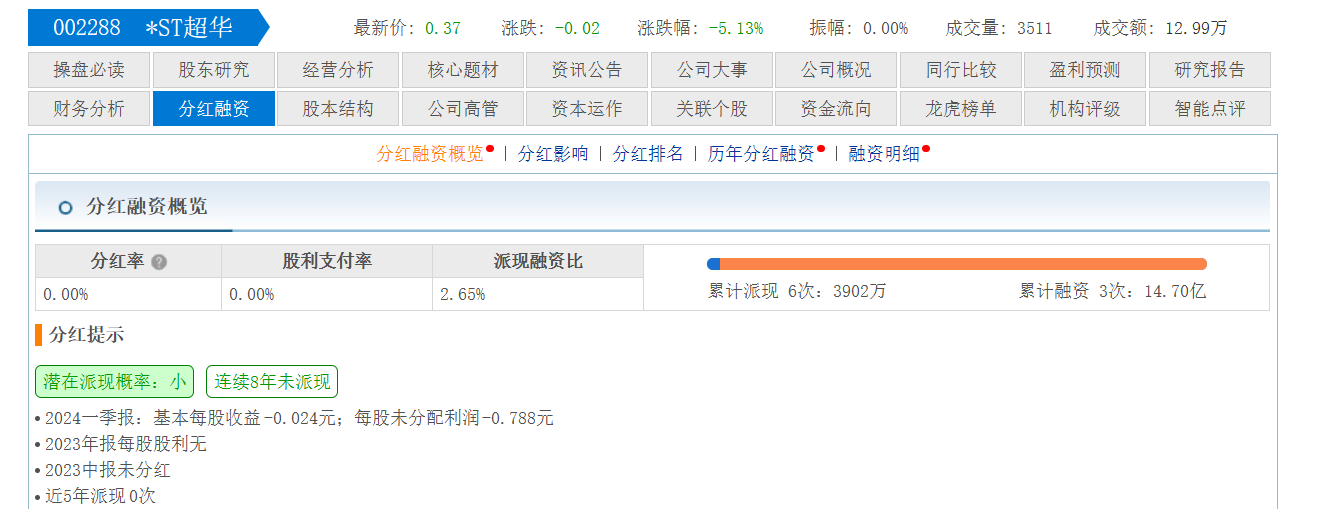Click the 2023中报未分红 line
Image resolution: width=1327 pixels, height=509 pixels.
107,470
